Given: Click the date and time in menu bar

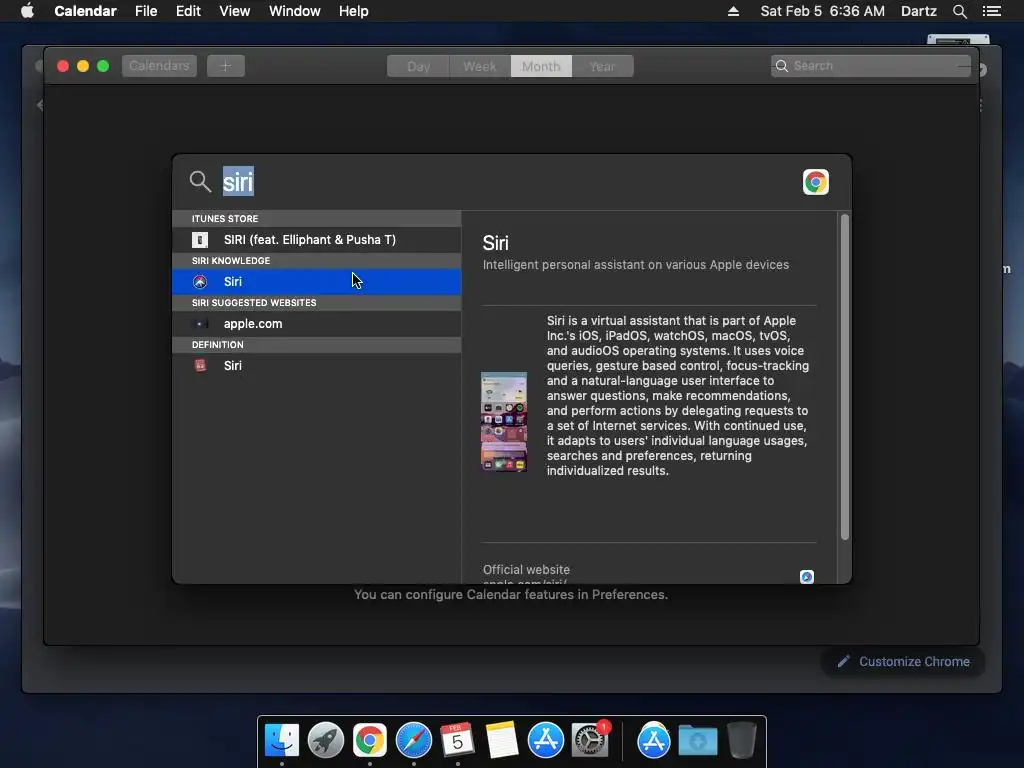Looking at the screenshot, I should [822, 11].
